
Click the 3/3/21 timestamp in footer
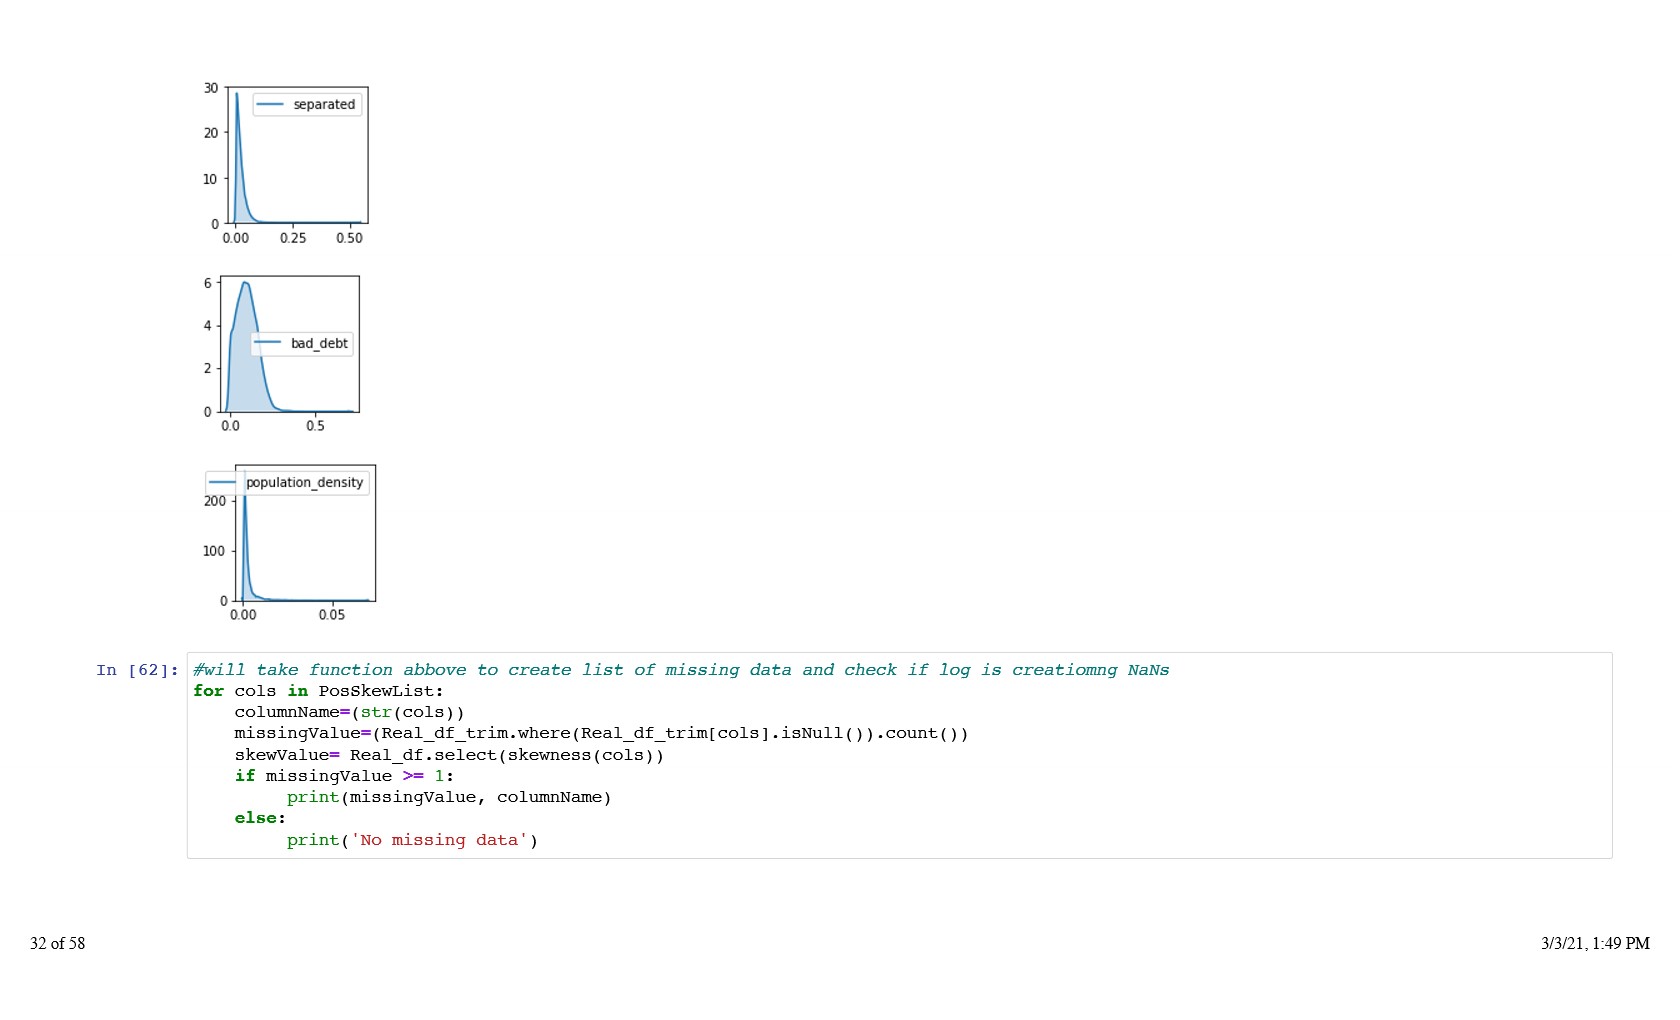point(1594,943)
